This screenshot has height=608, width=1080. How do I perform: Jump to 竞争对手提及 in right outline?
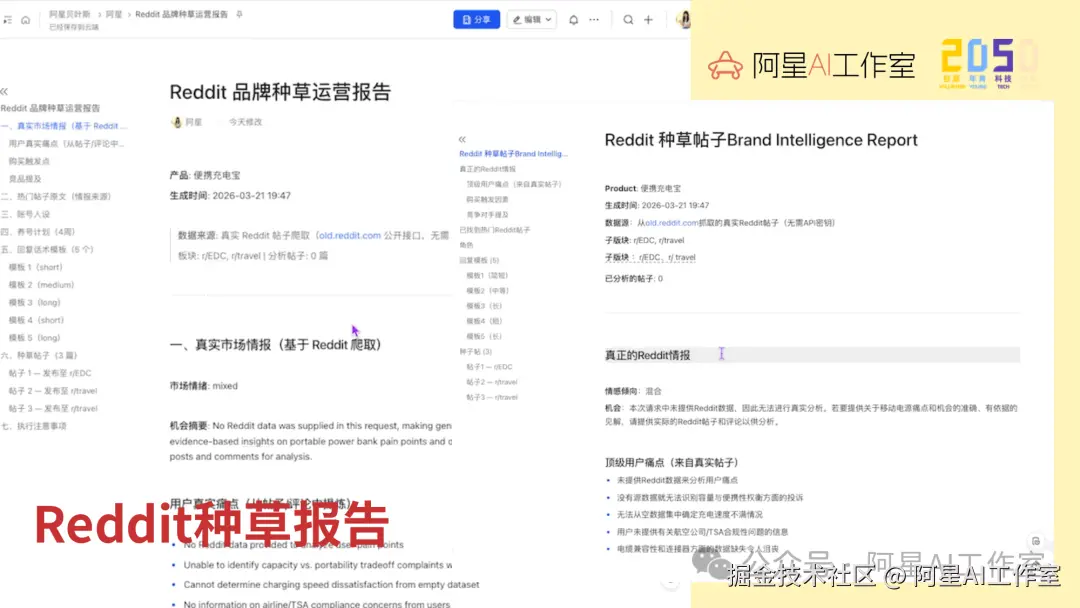pos(487,215)
